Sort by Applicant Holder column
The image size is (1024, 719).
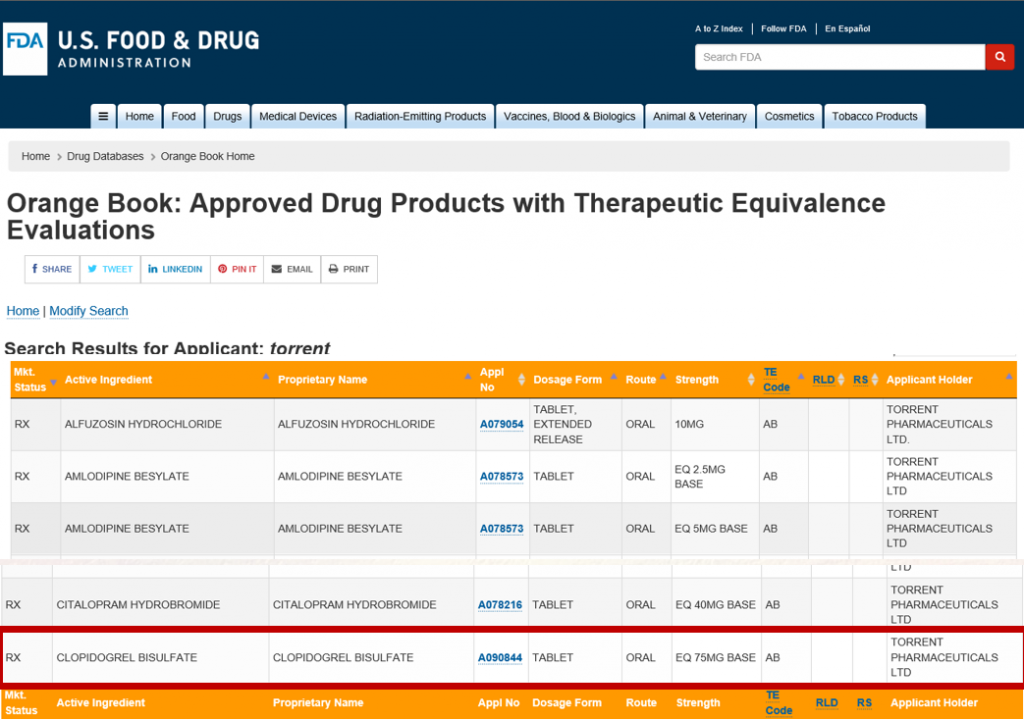949,379
